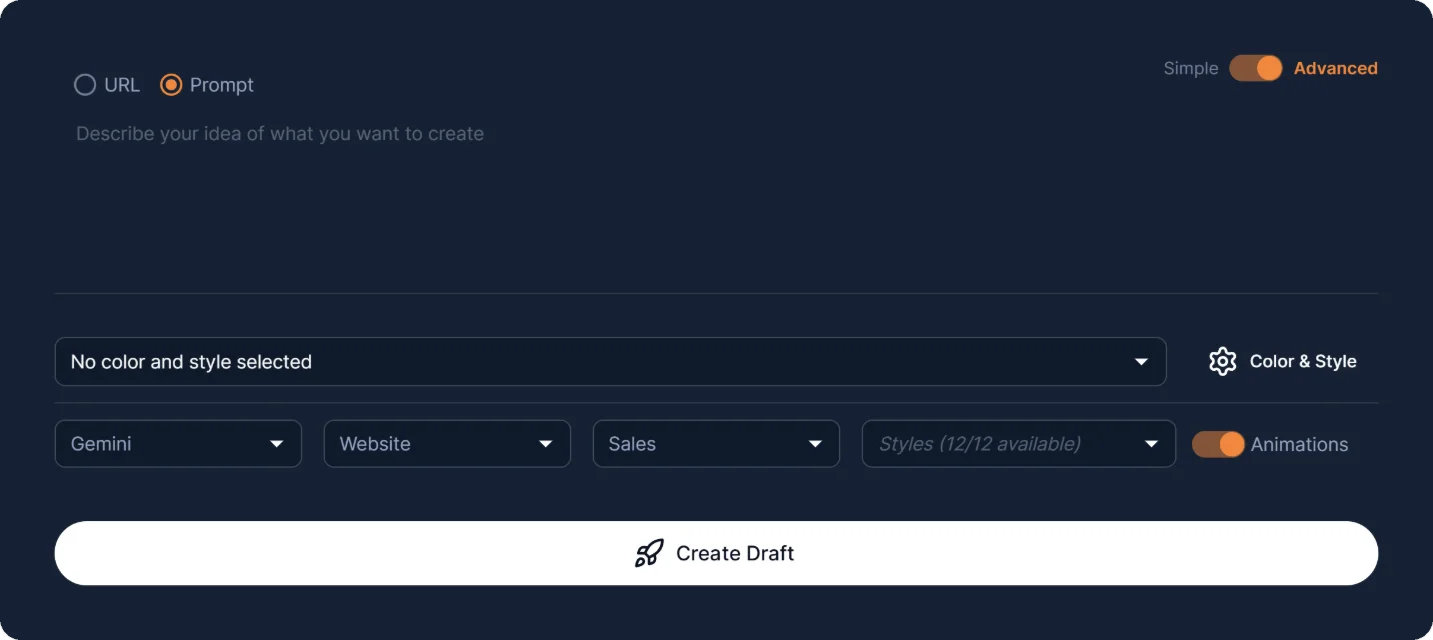Open Color & Style settings
Viewport: 1433px width, 640px height.
pyautogui.click(x=1282, y=362)
